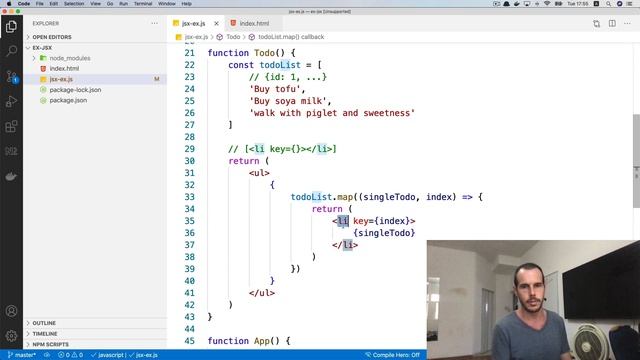The image size is (640, 360).
Task: Click line number 33 in gutter
Action: point(189,197)
